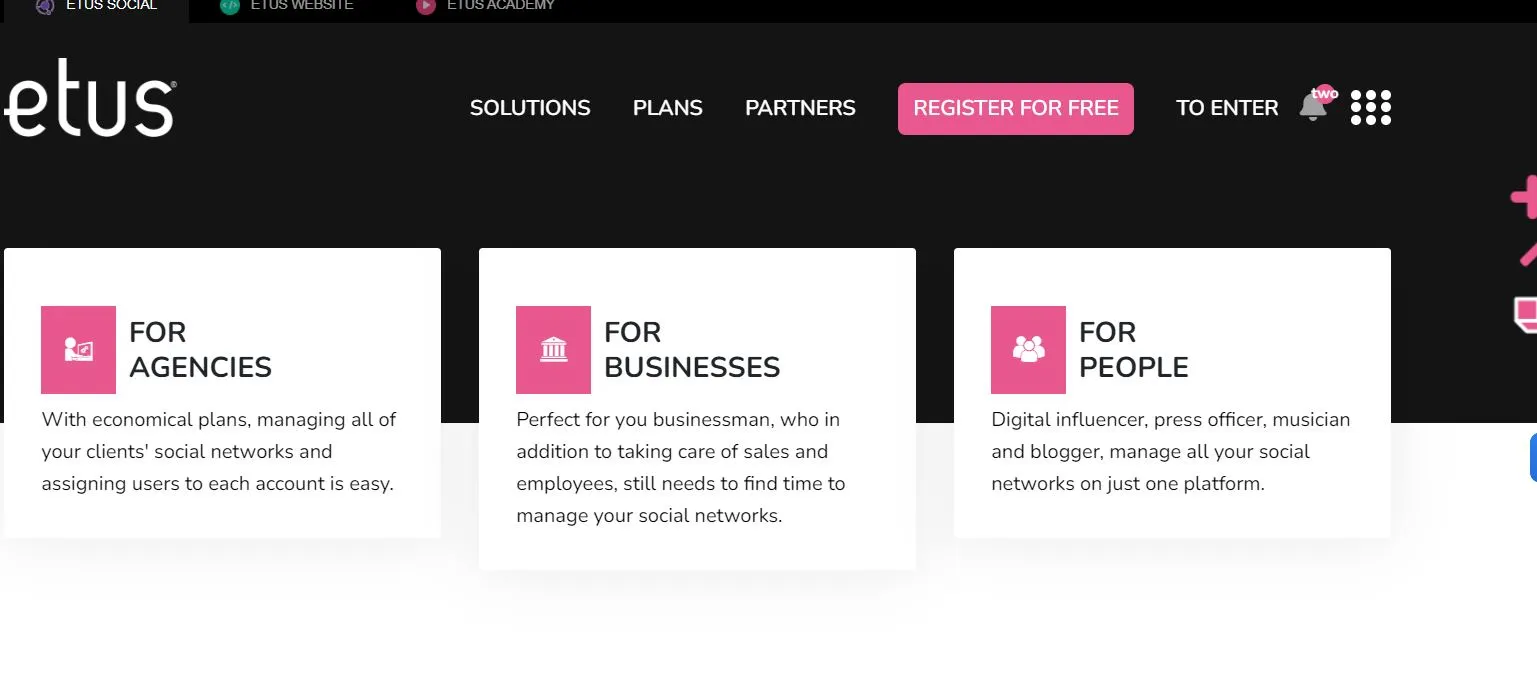Go to the Partners menu item
The width and height of the screenshot is (1537, 673).
(x=800, y=108)
